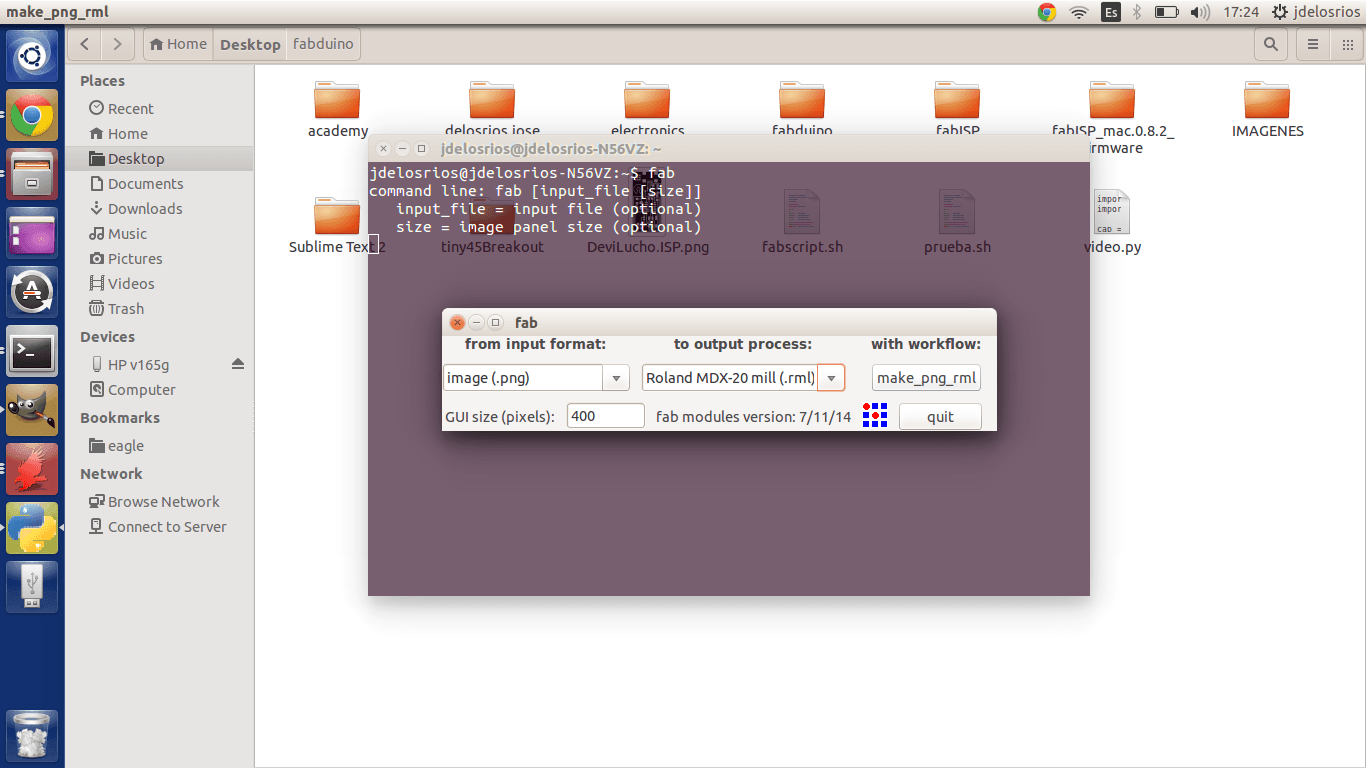Open Ubuntu Dash home launcher icon
Viewport: 1366px width, 768px height.
click(x=32, y=57)
